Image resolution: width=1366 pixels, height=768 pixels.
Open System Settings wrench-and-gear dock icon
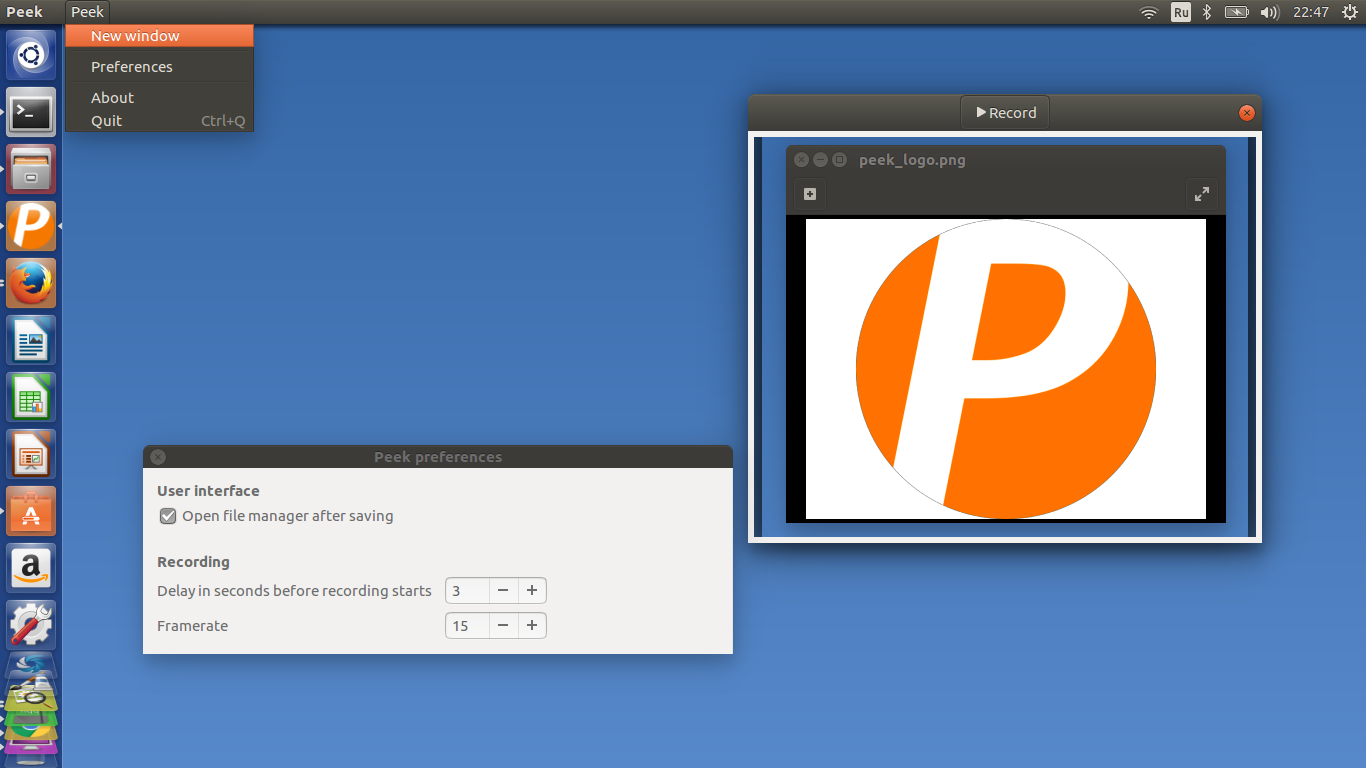click(31, 625)
